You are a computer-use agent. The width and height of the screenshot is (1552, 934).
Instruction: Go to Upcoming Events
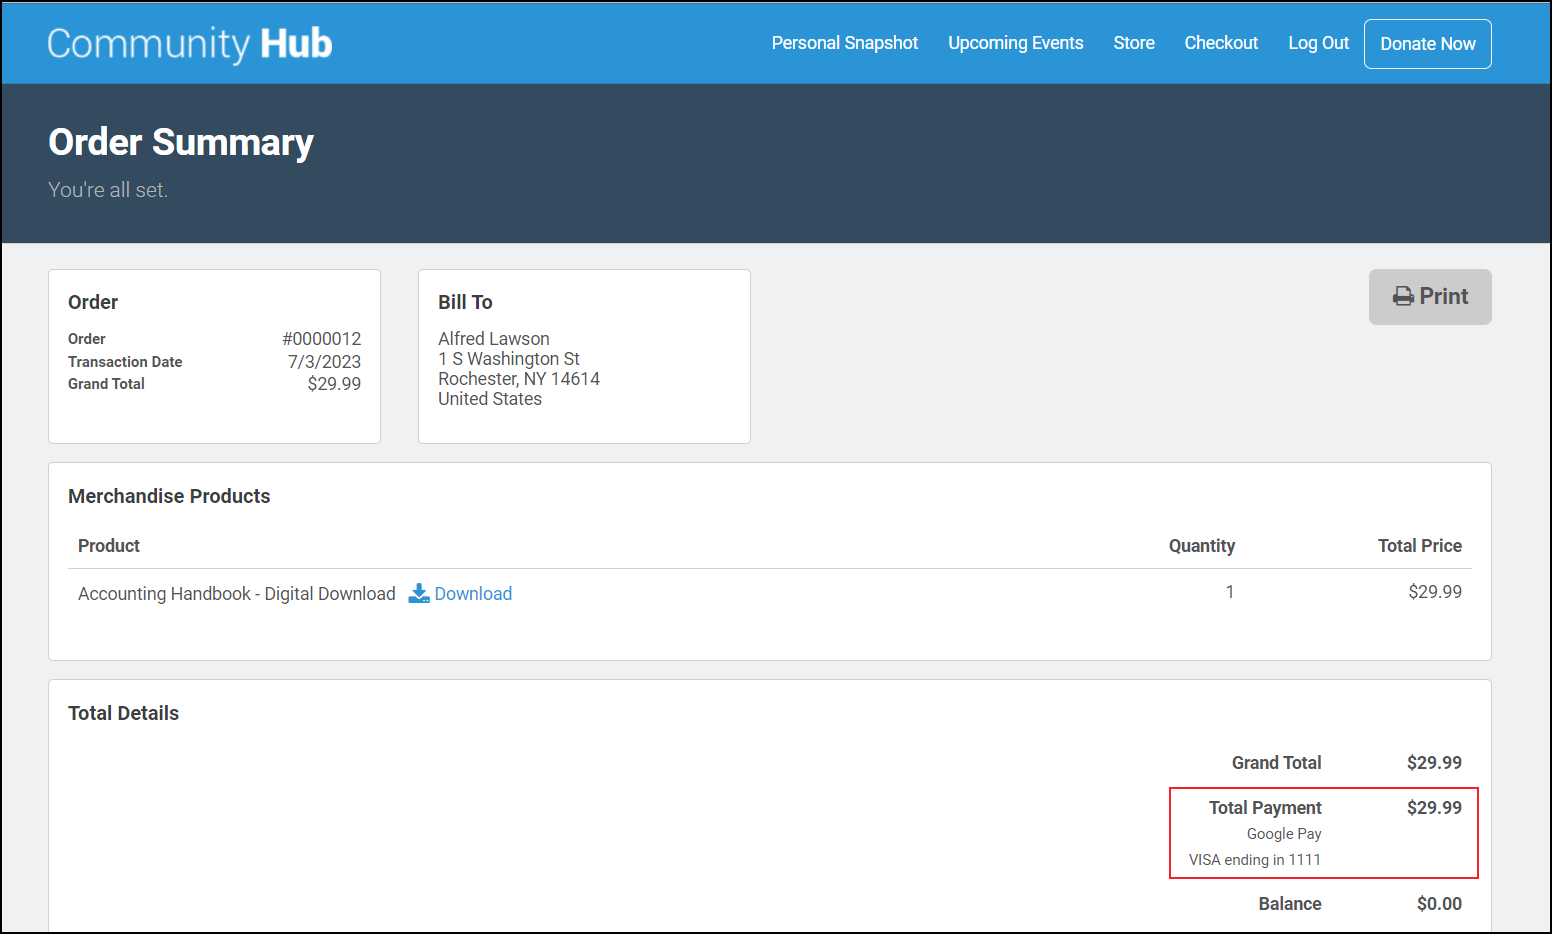pyautogui.click(x=1015, y=43)
